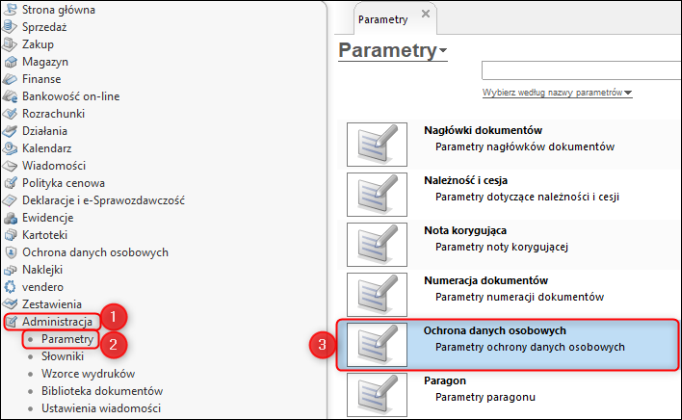This screenshot has height=420, width=682.
Task: Select Słowniki under Administracja
Action: tap(62, 357)
